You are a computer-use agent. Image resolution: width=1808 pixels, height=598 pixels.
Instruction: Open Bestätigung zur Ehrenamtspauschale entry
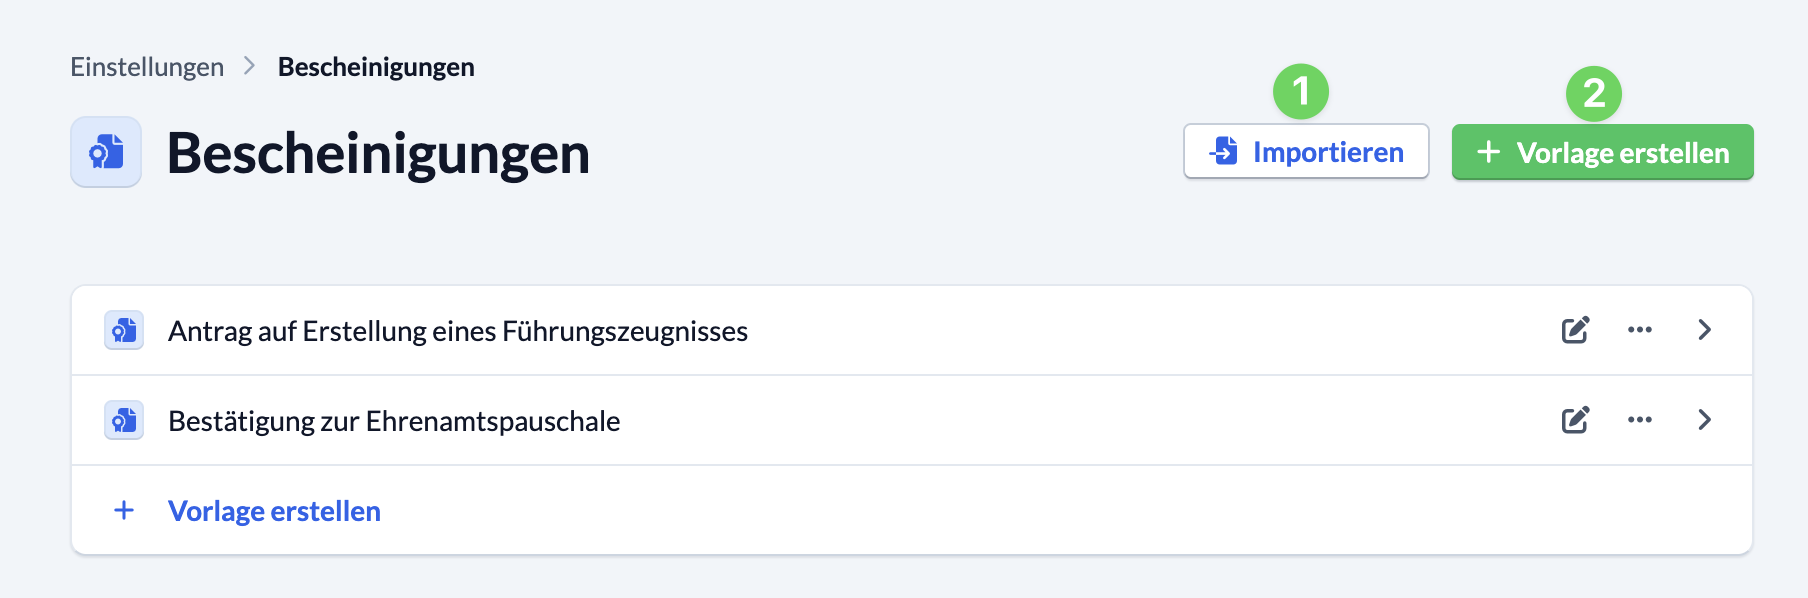click(x=394, y=421)
